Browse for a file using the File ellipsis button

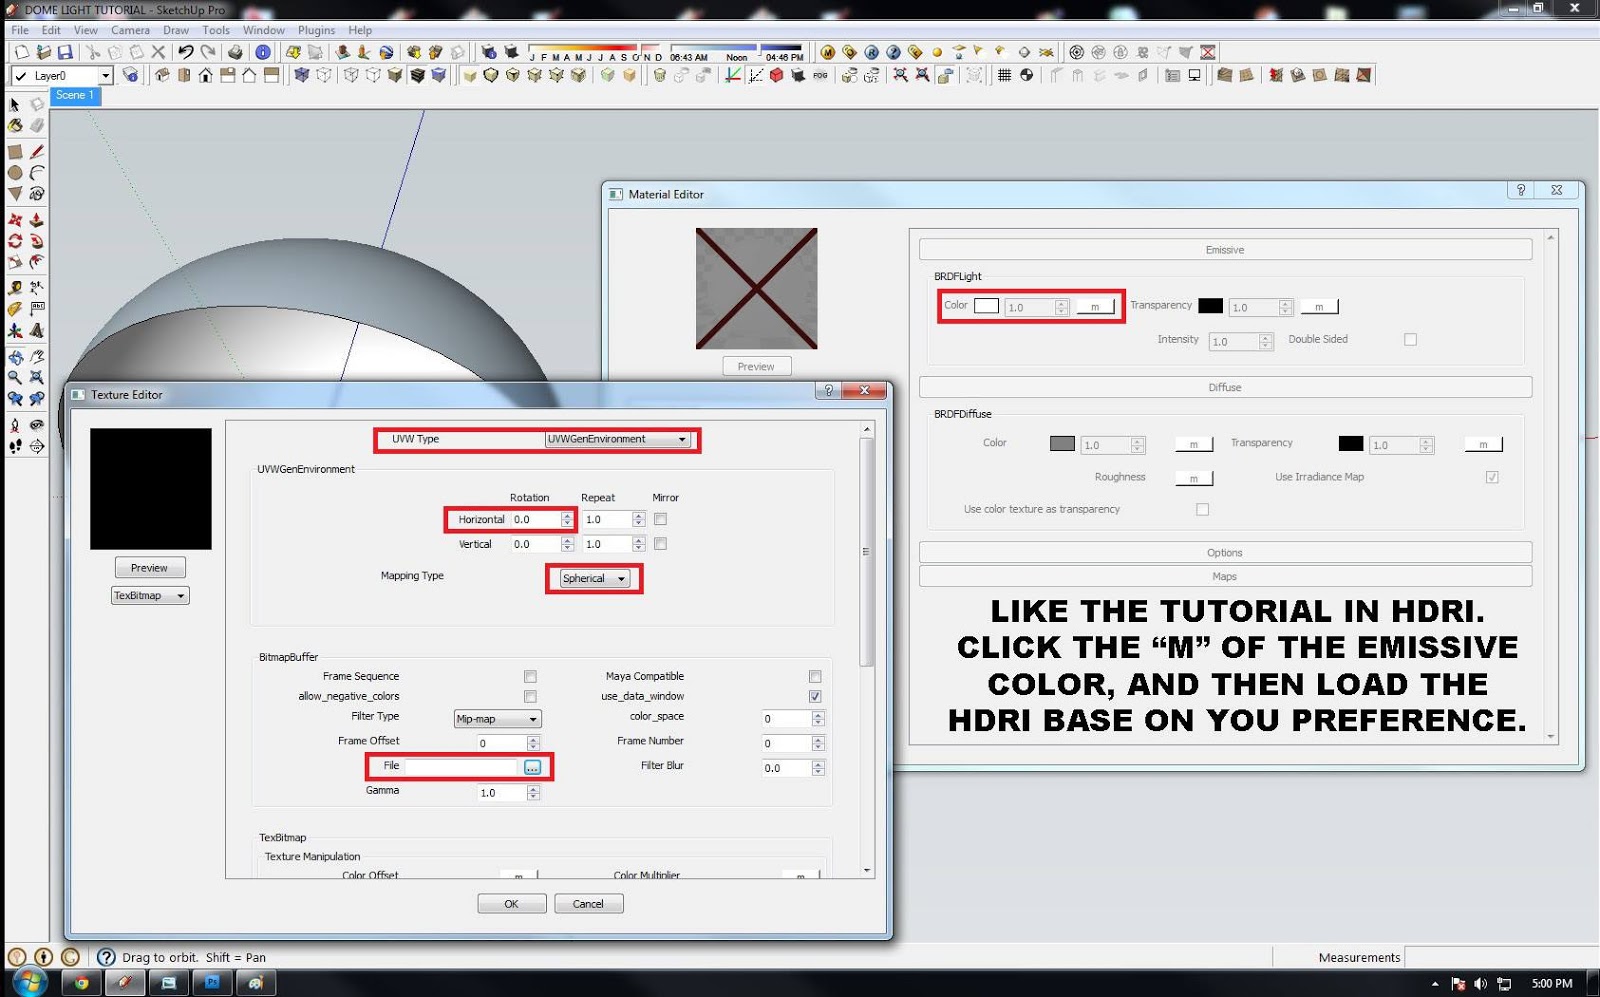click(x=533, y=766)
